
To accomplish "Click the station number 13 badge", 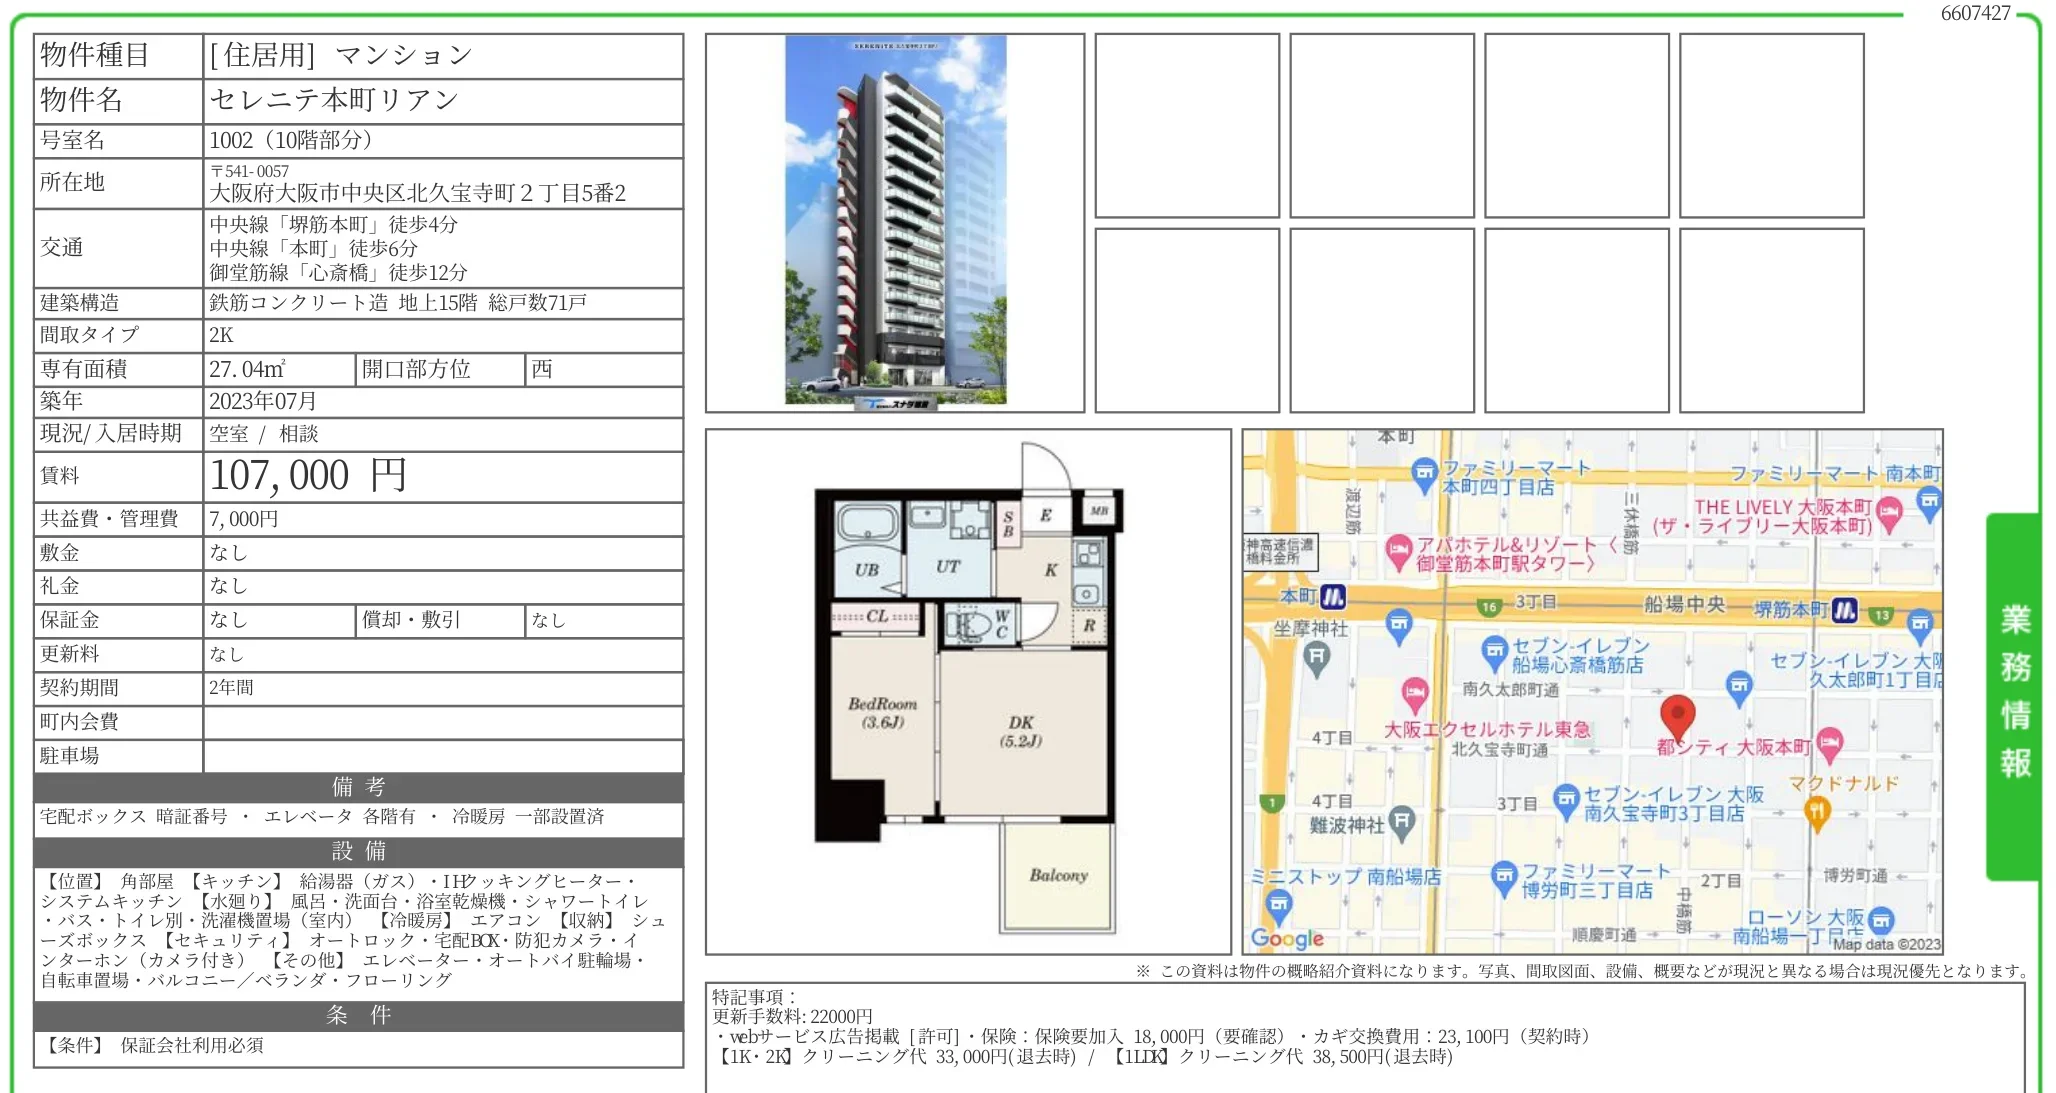I will tap(1882, 614).
